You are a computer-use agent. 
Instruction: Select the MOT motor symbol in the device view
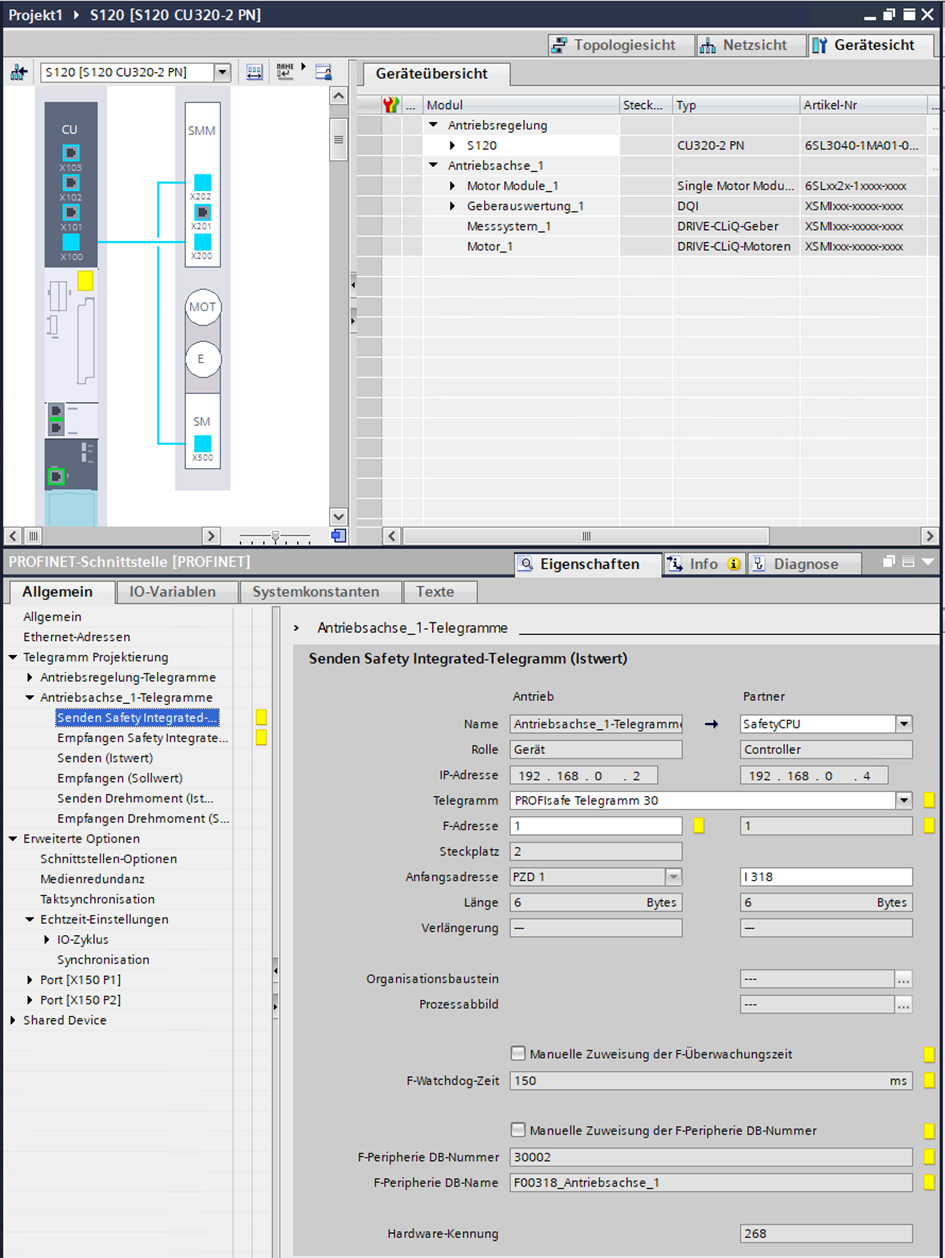coord(202,308)
